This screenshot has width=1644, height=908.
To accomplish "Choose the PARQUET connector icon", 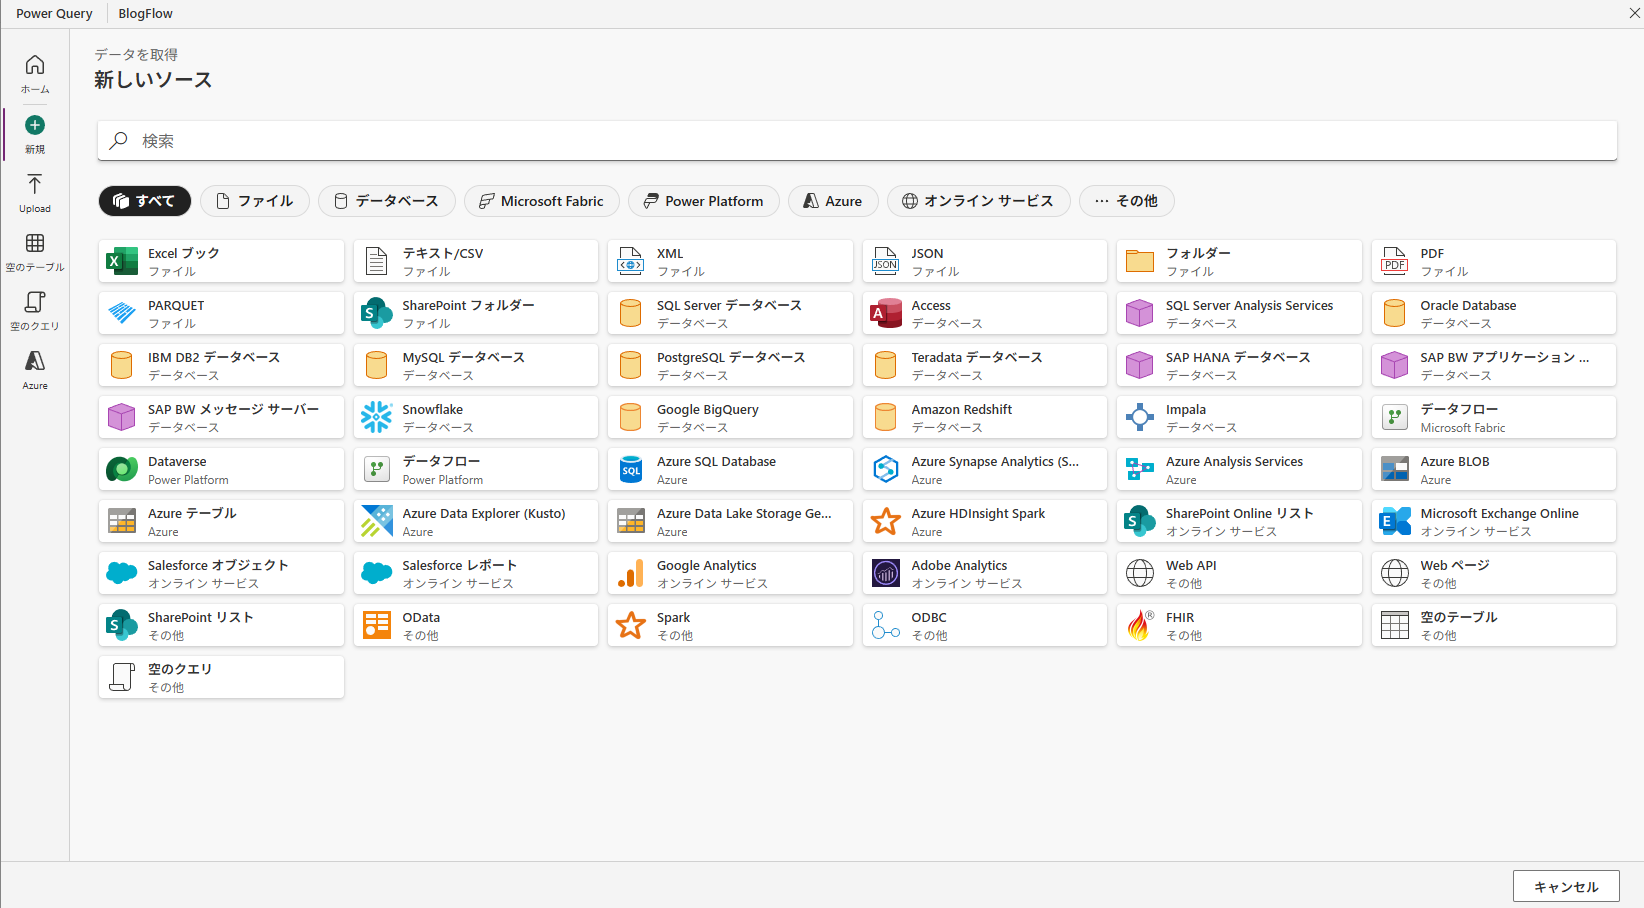I will (x=122, y=314).
